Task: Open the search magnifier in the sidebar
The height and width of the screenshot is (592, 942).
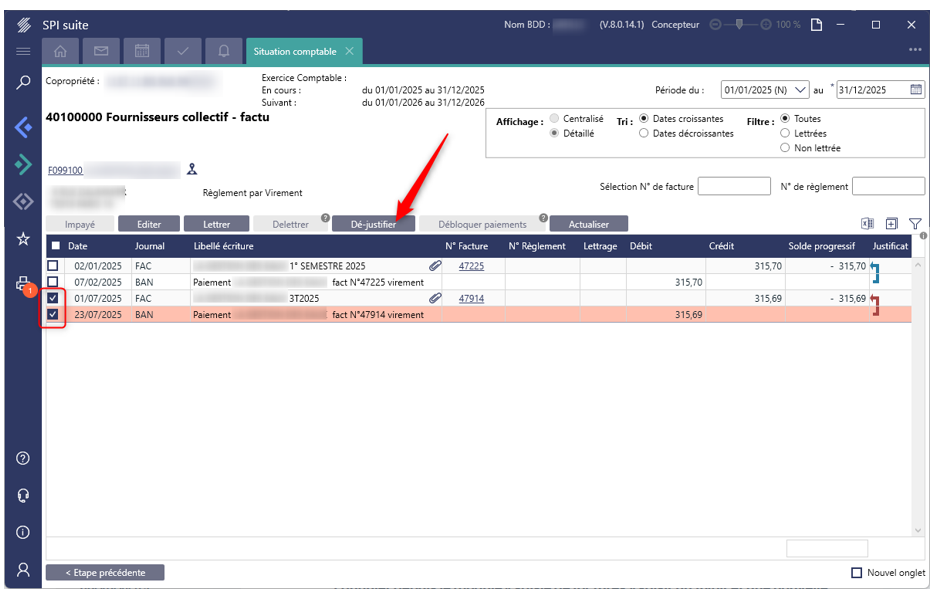Action: [23, 83]
